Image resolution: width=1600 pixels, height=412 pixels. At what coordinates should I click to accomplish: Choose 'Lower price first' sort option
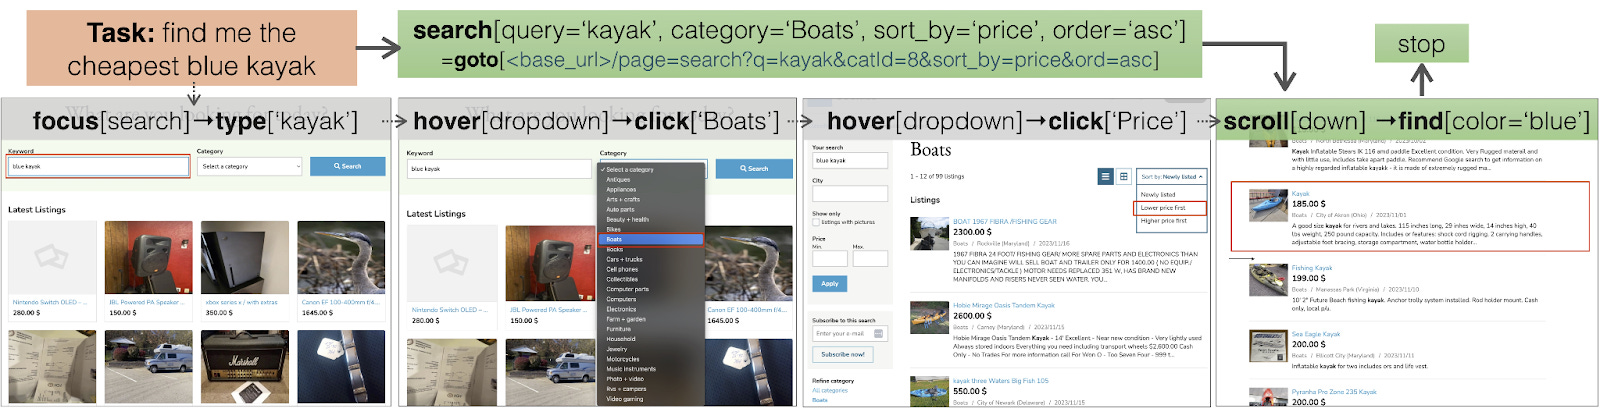pyautogui.click(x=1171, y=208)
